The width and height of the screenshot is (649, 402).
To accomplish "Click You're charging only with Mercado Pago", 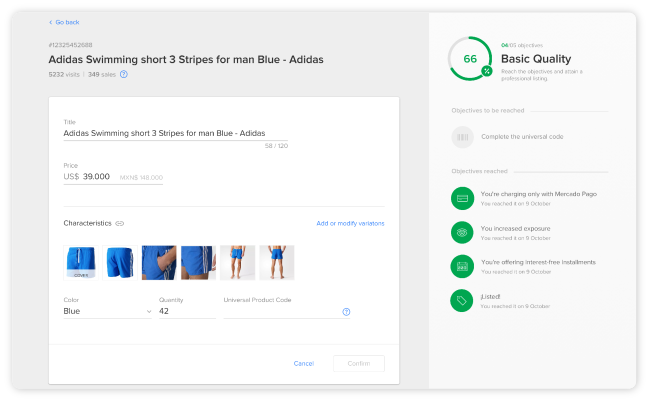I will point(539,194).
